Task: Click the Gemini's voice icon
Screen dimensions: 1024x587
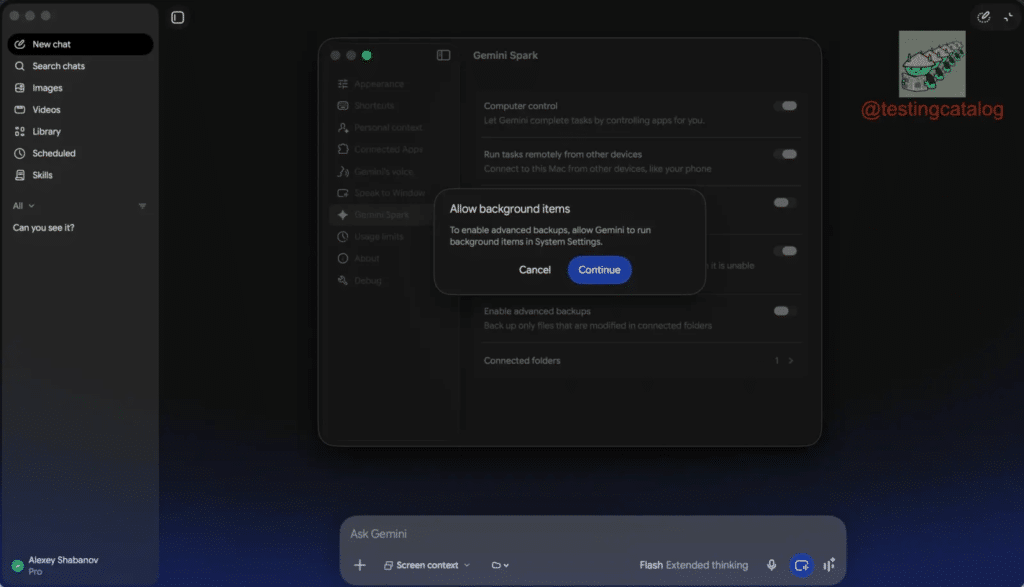Action: tap(343, 172)
